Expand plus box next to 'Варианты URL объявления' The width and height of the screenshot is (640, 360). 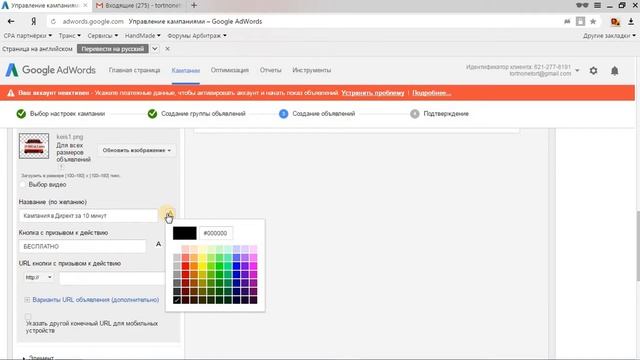[x=27, y=300]
